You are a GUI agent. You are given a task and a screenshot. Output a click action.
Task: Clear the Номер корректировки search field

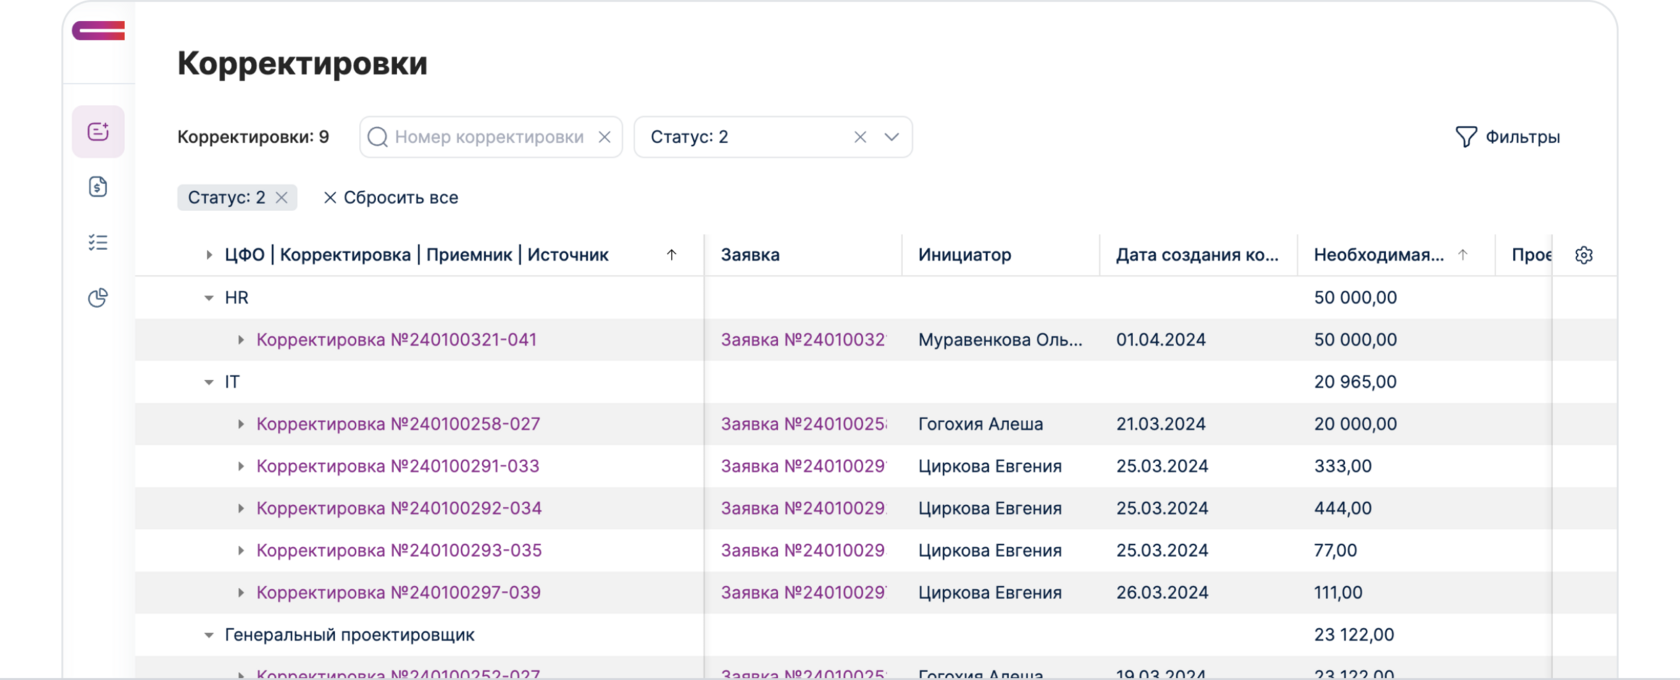click(604, 137)
